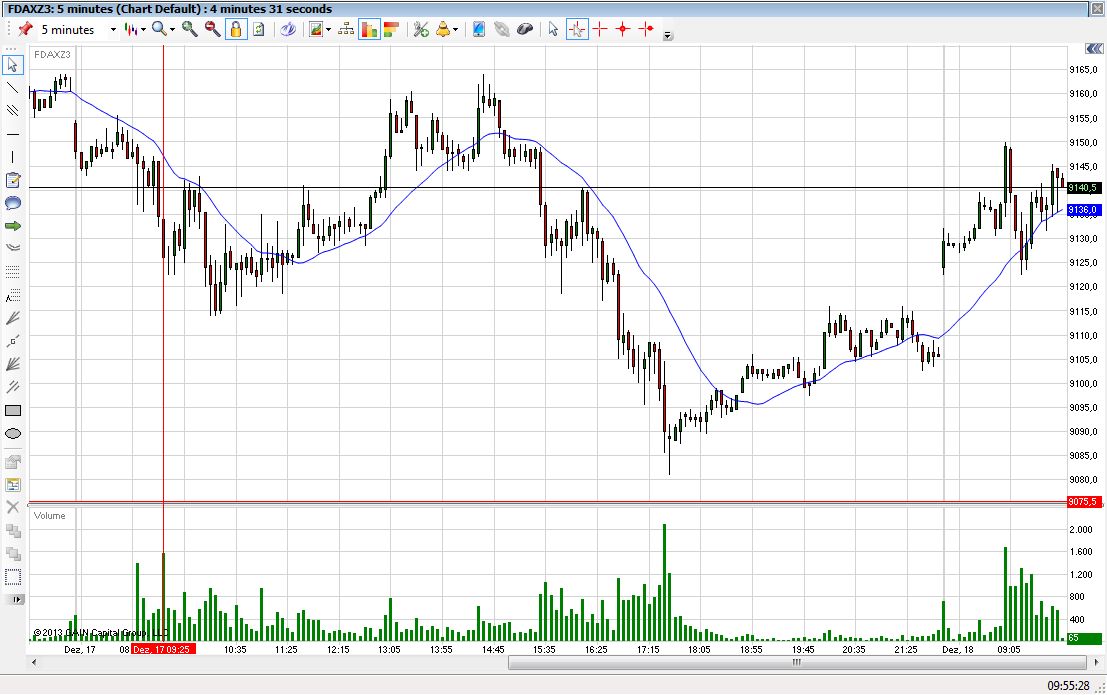Image resolution: width=1107 pixels, height=695 pixels.
Task: Select the horizontal line drawing tool
Action: (x=13, y=133)
